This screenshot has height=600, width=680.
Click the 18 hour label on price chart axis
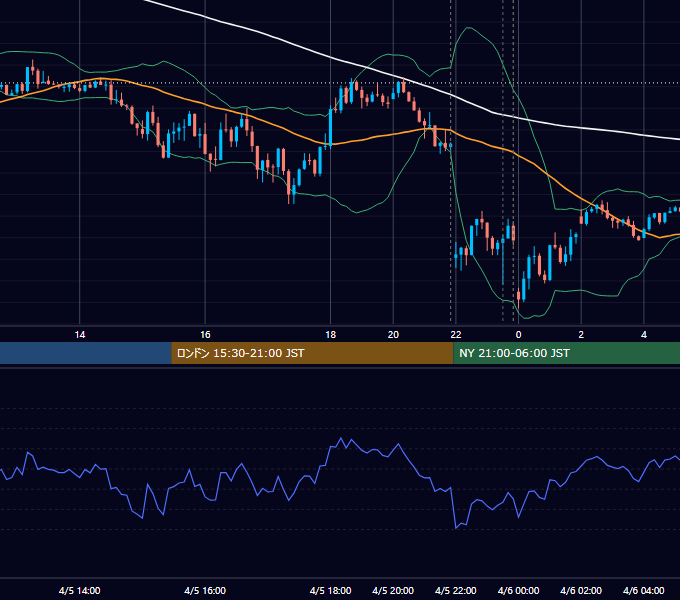330,335
